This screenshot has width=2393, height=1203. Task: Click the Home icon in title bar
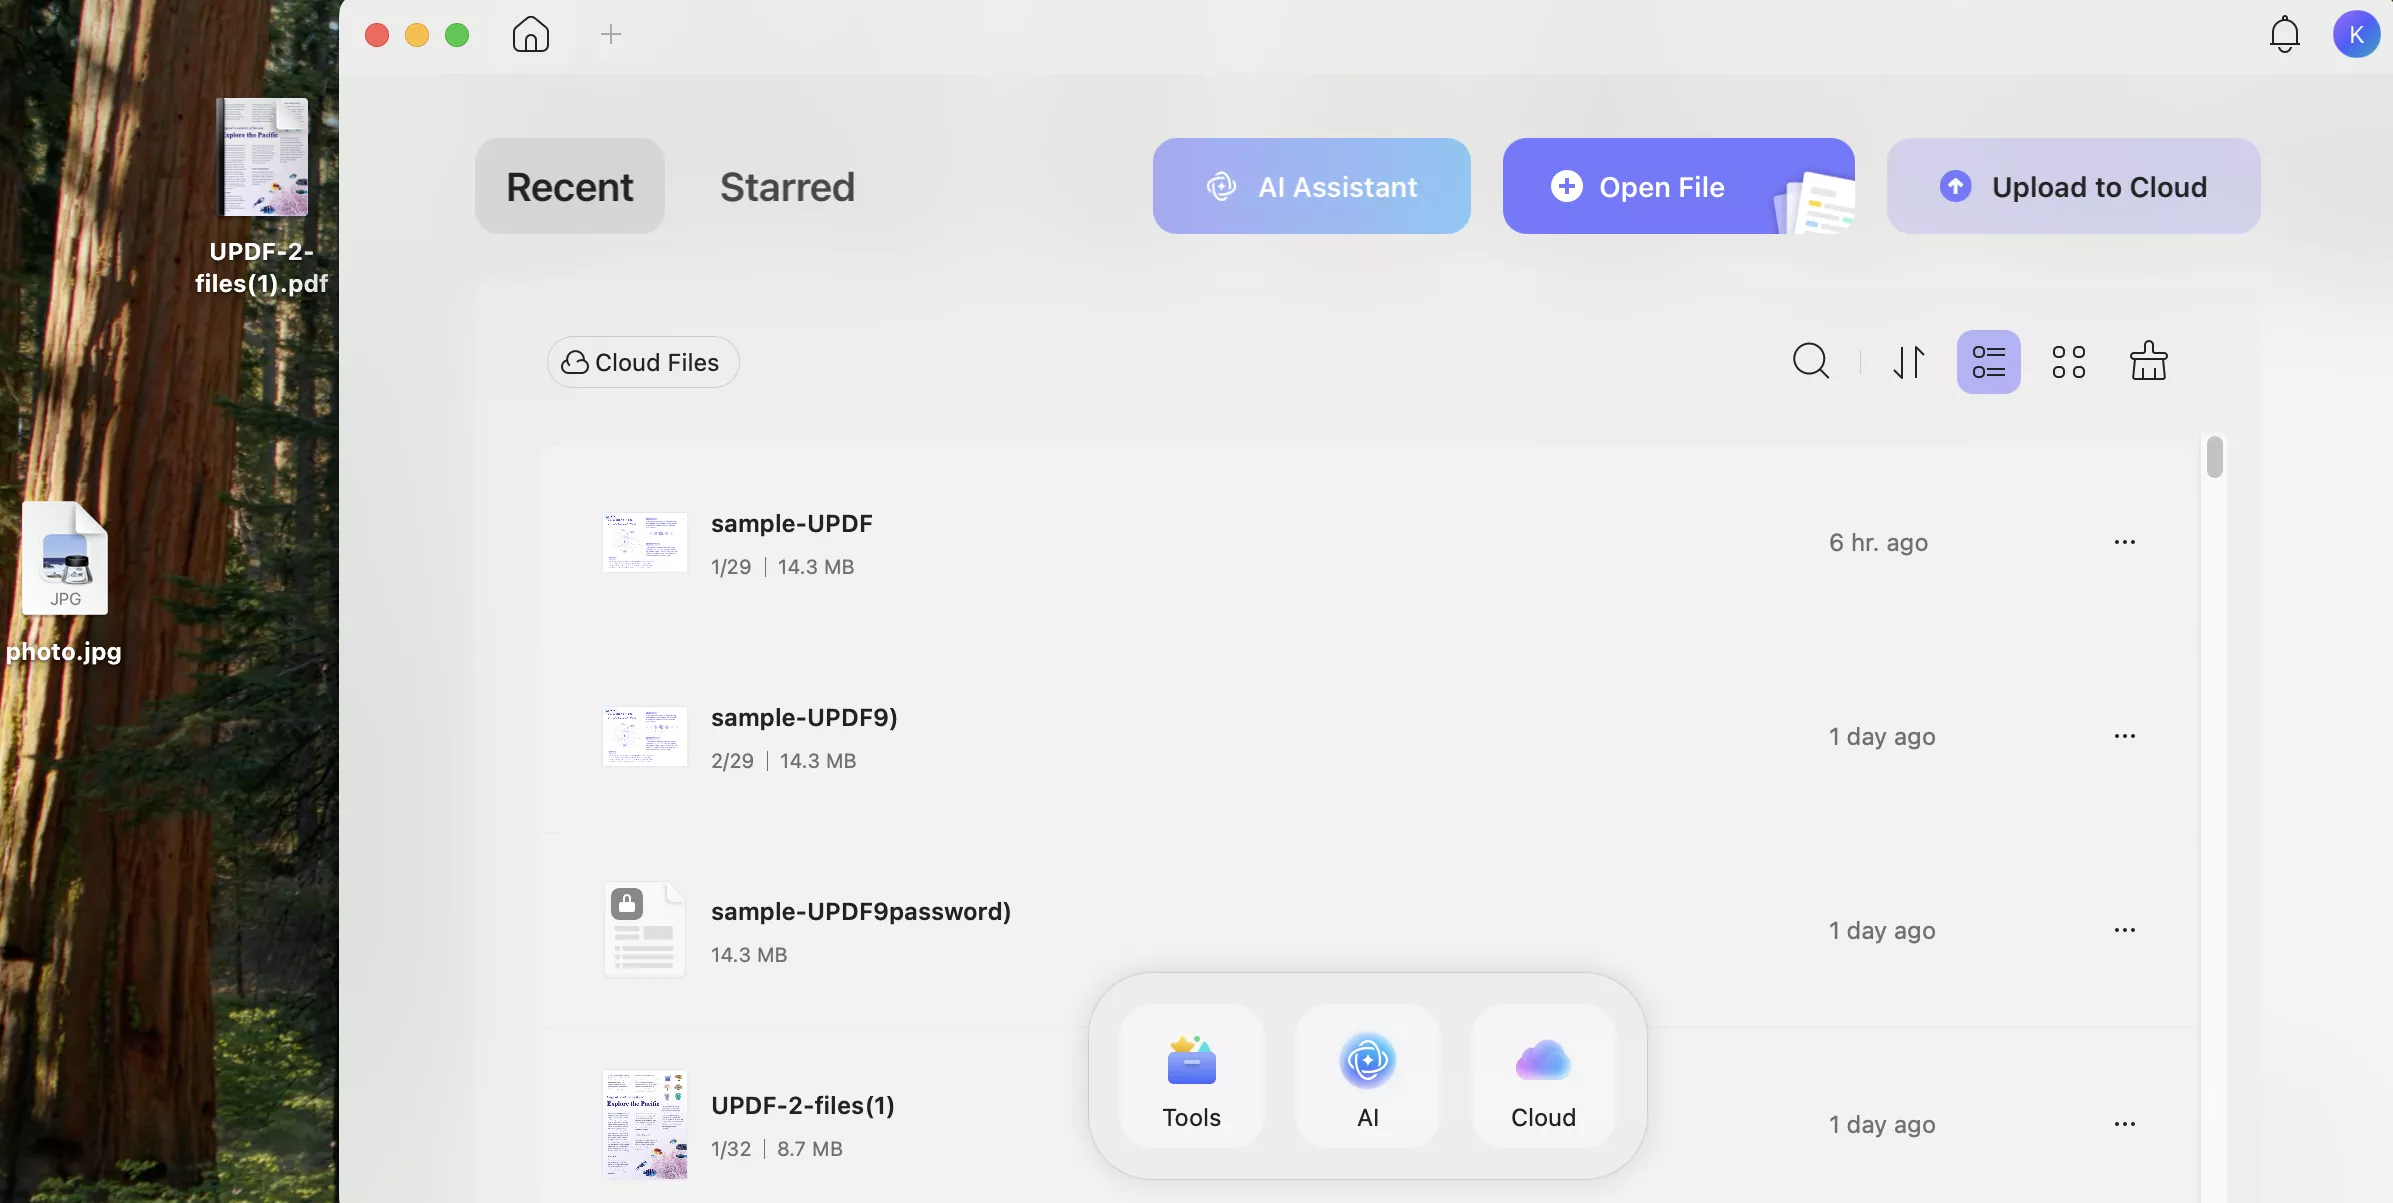click(x=530, y=35)
